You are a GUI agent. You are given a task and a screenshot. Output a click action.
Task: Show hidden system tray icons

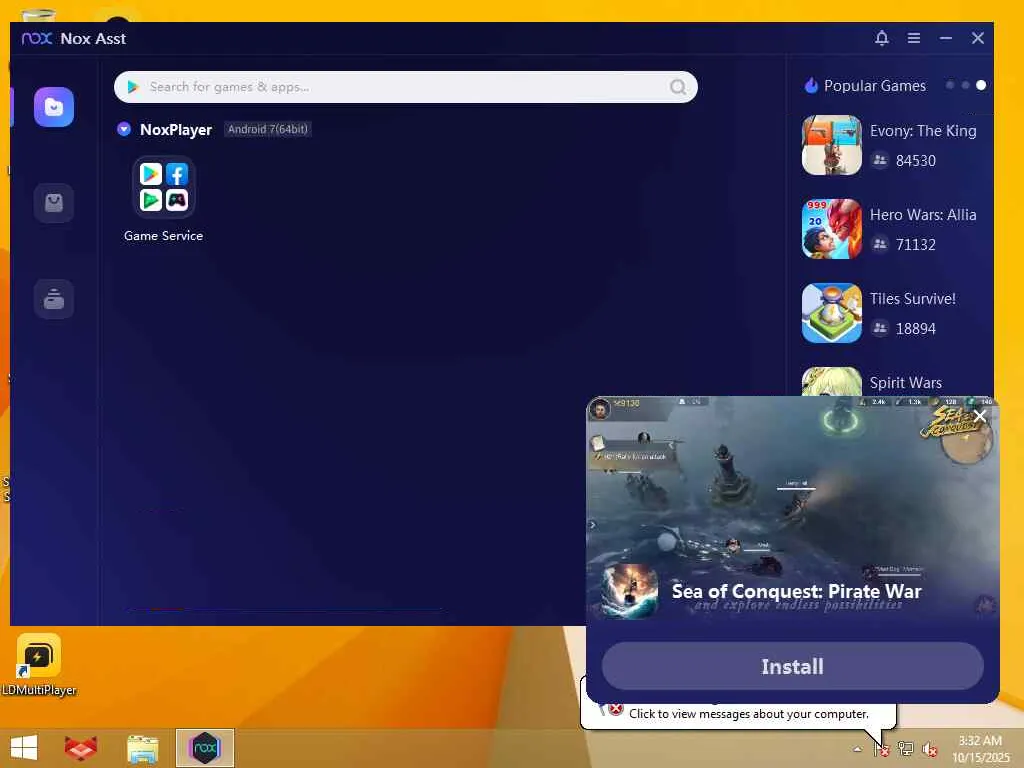857,749
